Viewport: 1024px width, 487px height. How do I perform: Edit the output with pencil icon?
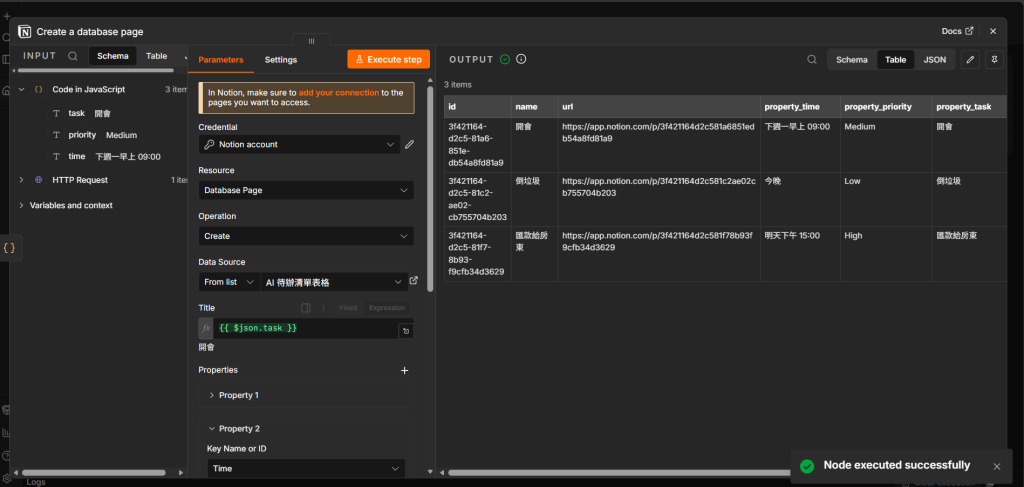coord(970,59)
